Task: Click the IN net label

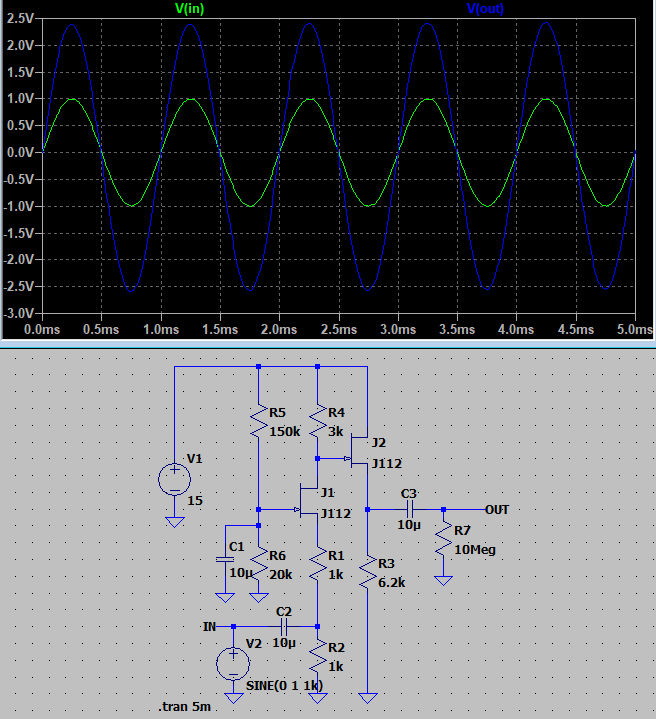Action: coord(209,626)
